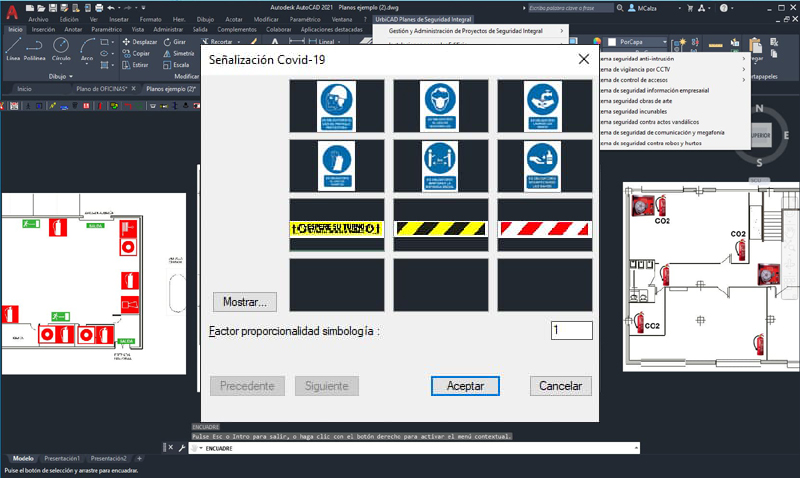Expand vigilancia por CCTV submenu
Screen dimensions: 800x478
point(743,69)
